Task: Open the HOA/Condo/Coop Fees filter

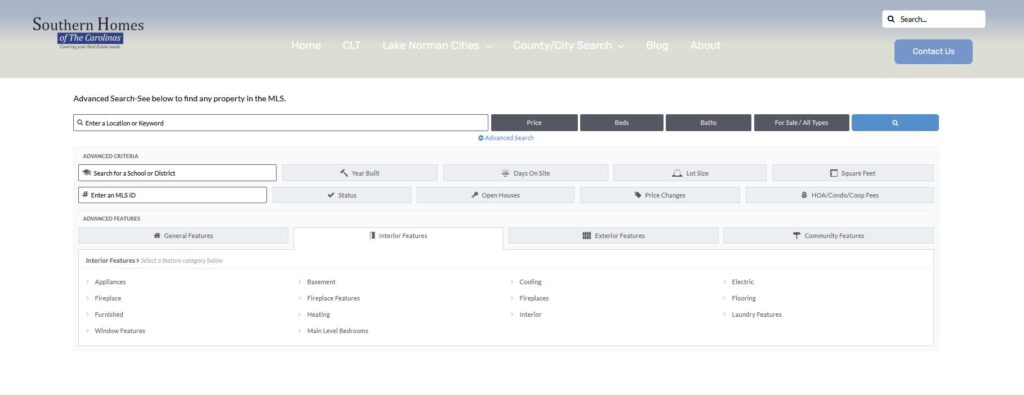Action: pos(839,195)
